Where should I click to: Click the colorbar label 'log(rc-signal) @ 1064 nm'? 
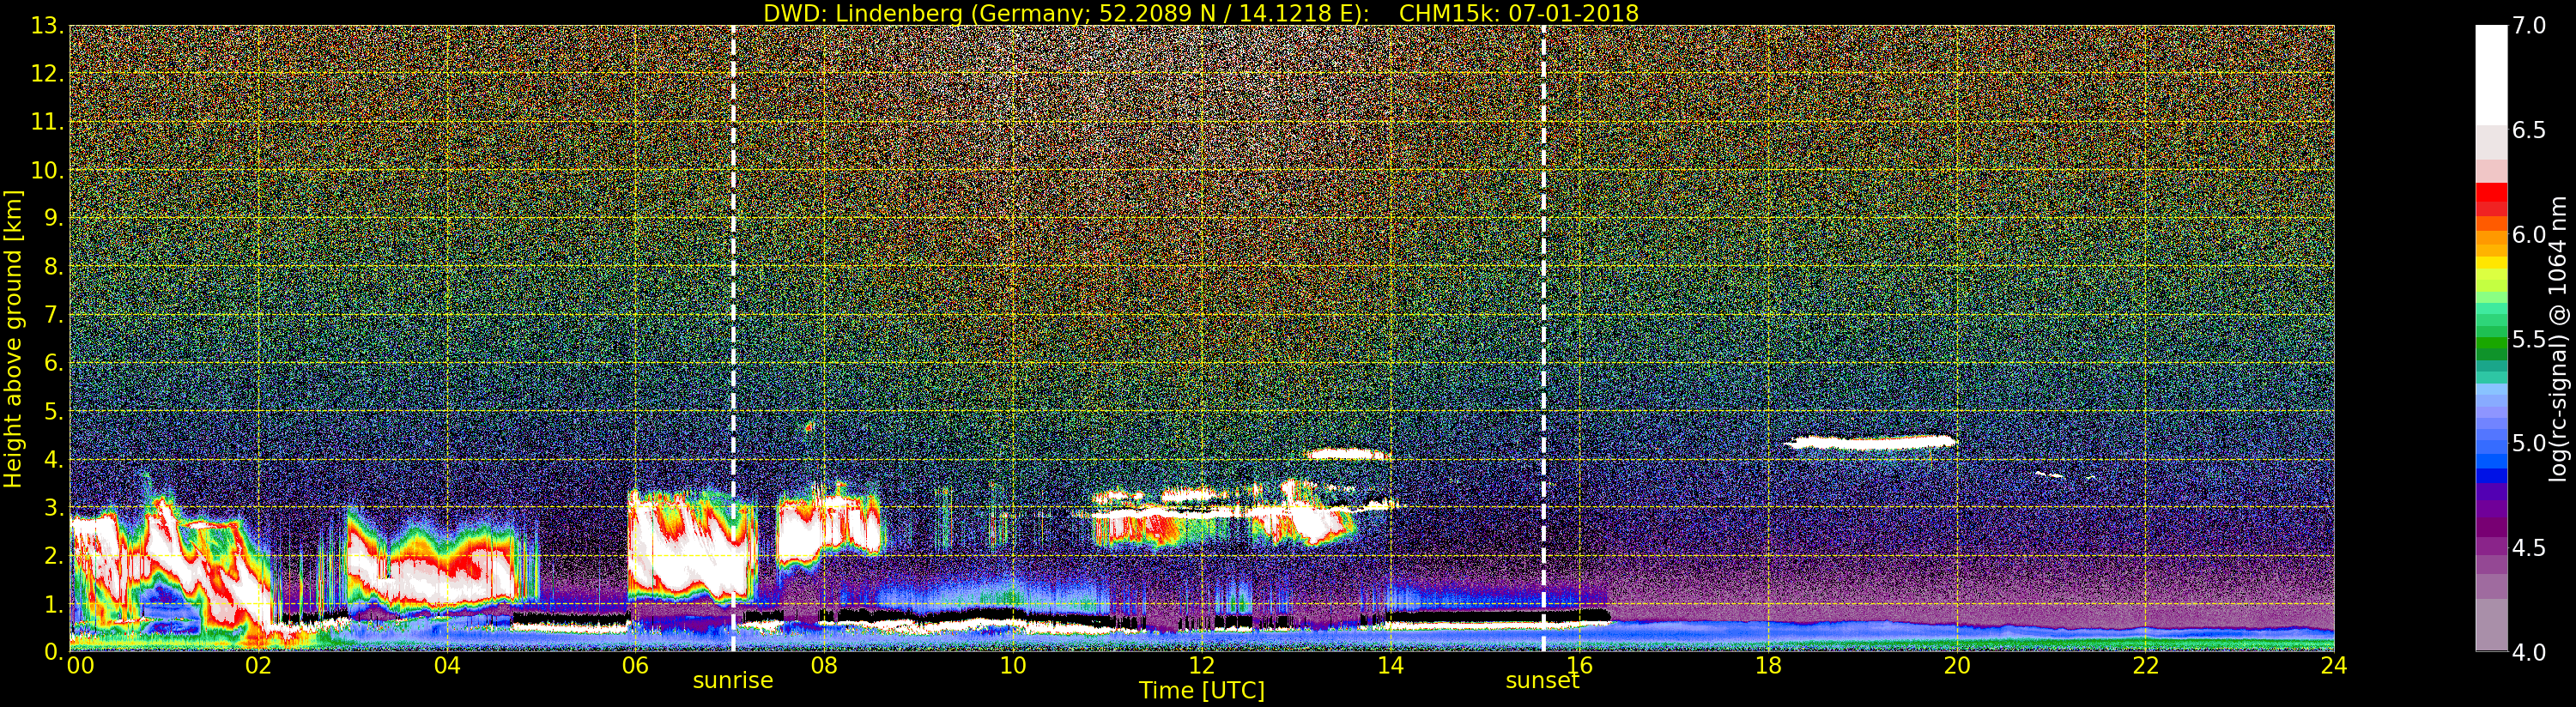pos(2560,338)
